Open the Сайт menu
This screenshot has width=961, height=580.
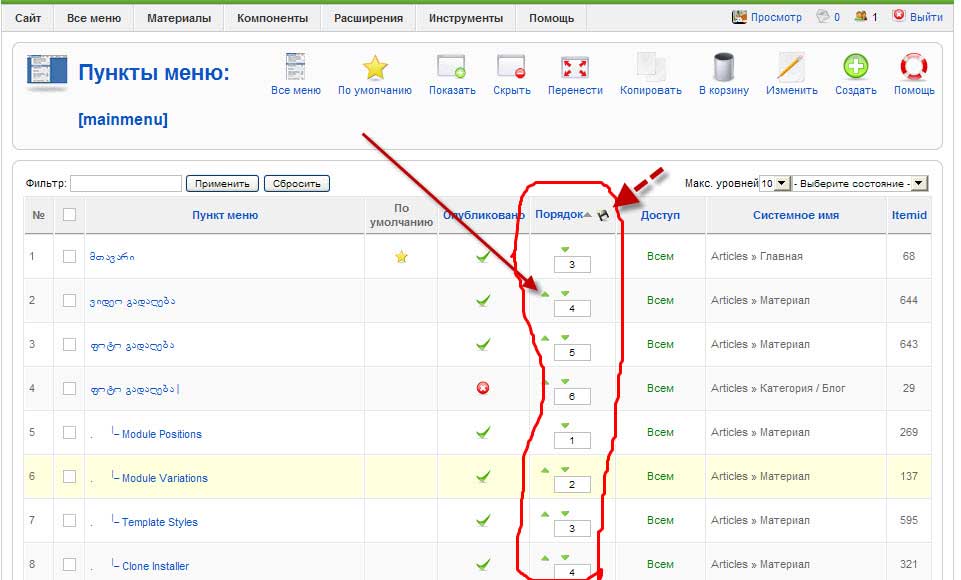[28, 18]
